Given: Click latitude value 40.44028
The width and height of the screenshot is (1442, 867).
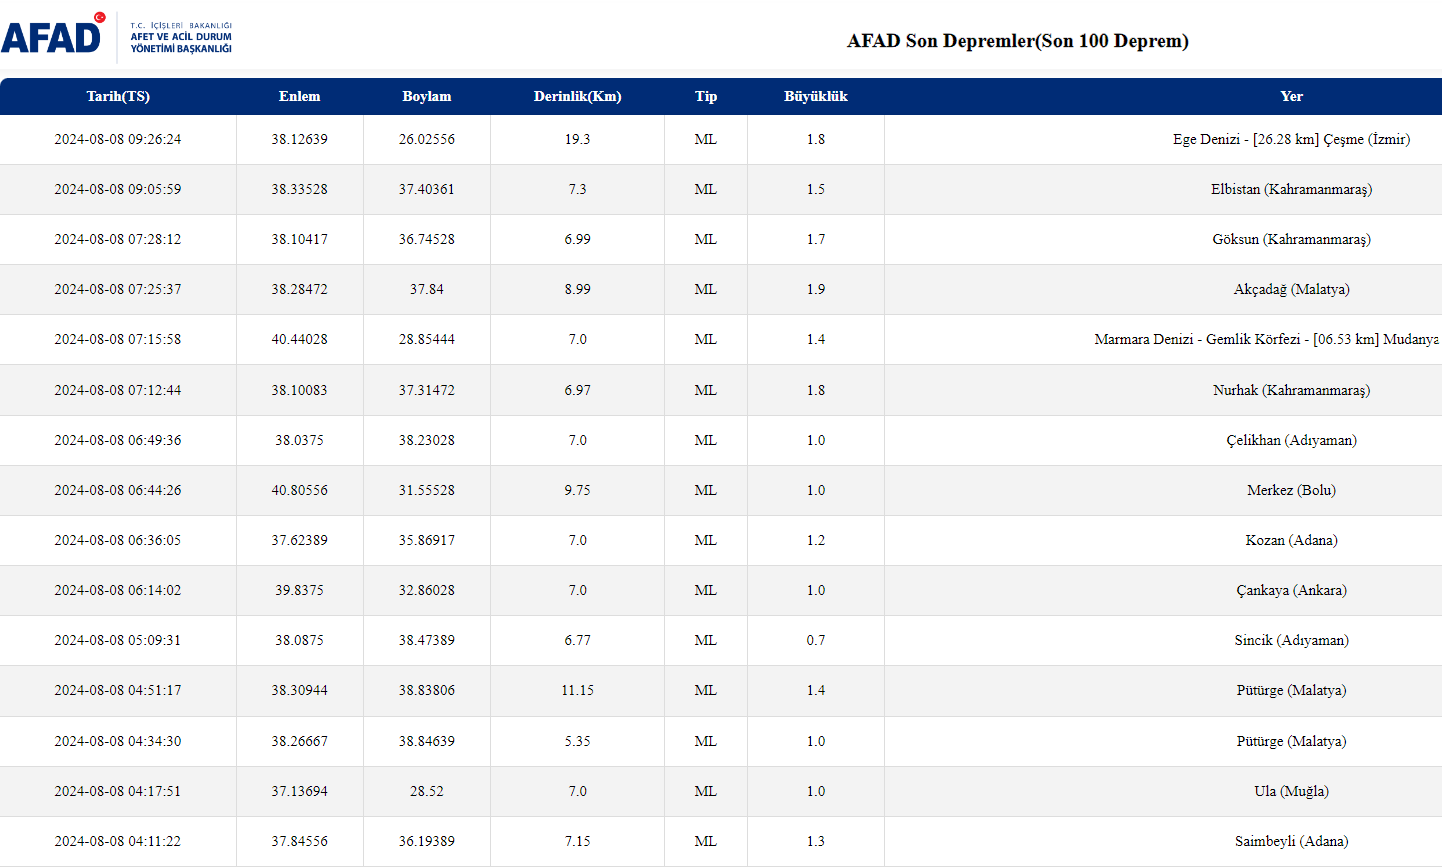Looking at the screenshot, I should [300, 340].
